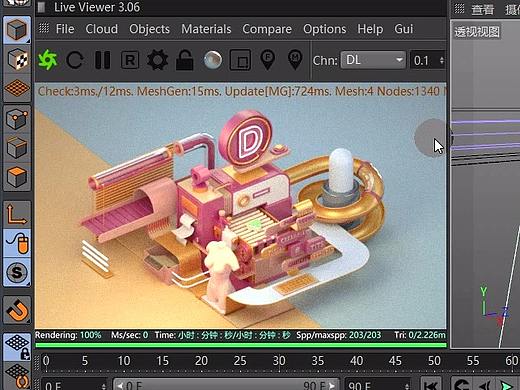Toggle the locked workplane grid icon
This screenshot has width=520, height=390.
pyautogui.click(x=17, y=347)
